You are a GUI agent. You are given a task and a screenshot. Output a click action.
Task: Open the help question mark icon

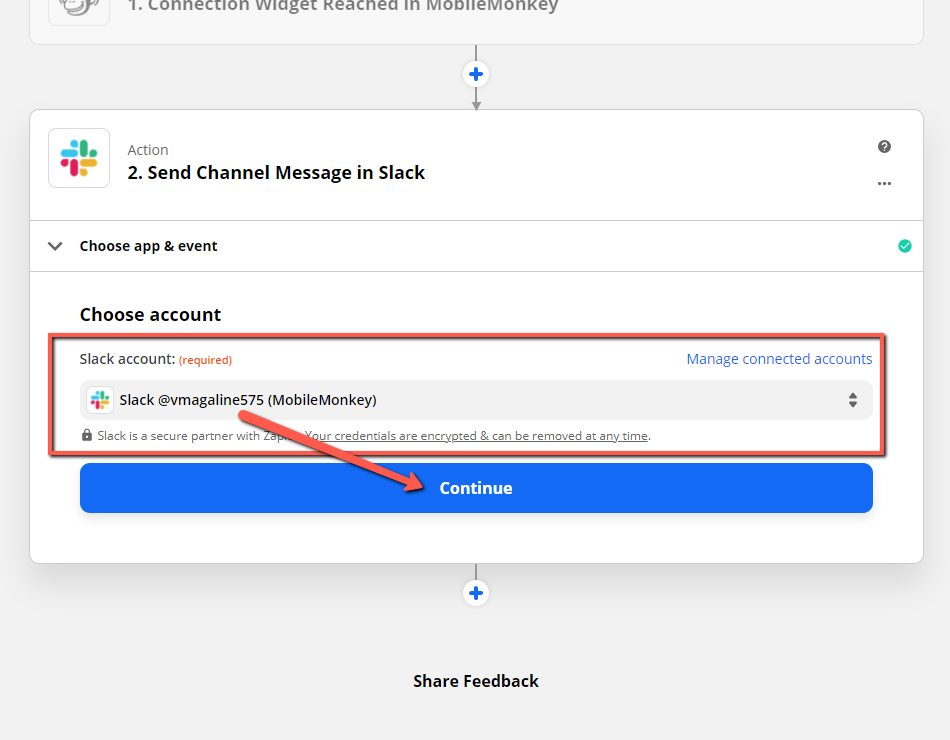(884, 147)
